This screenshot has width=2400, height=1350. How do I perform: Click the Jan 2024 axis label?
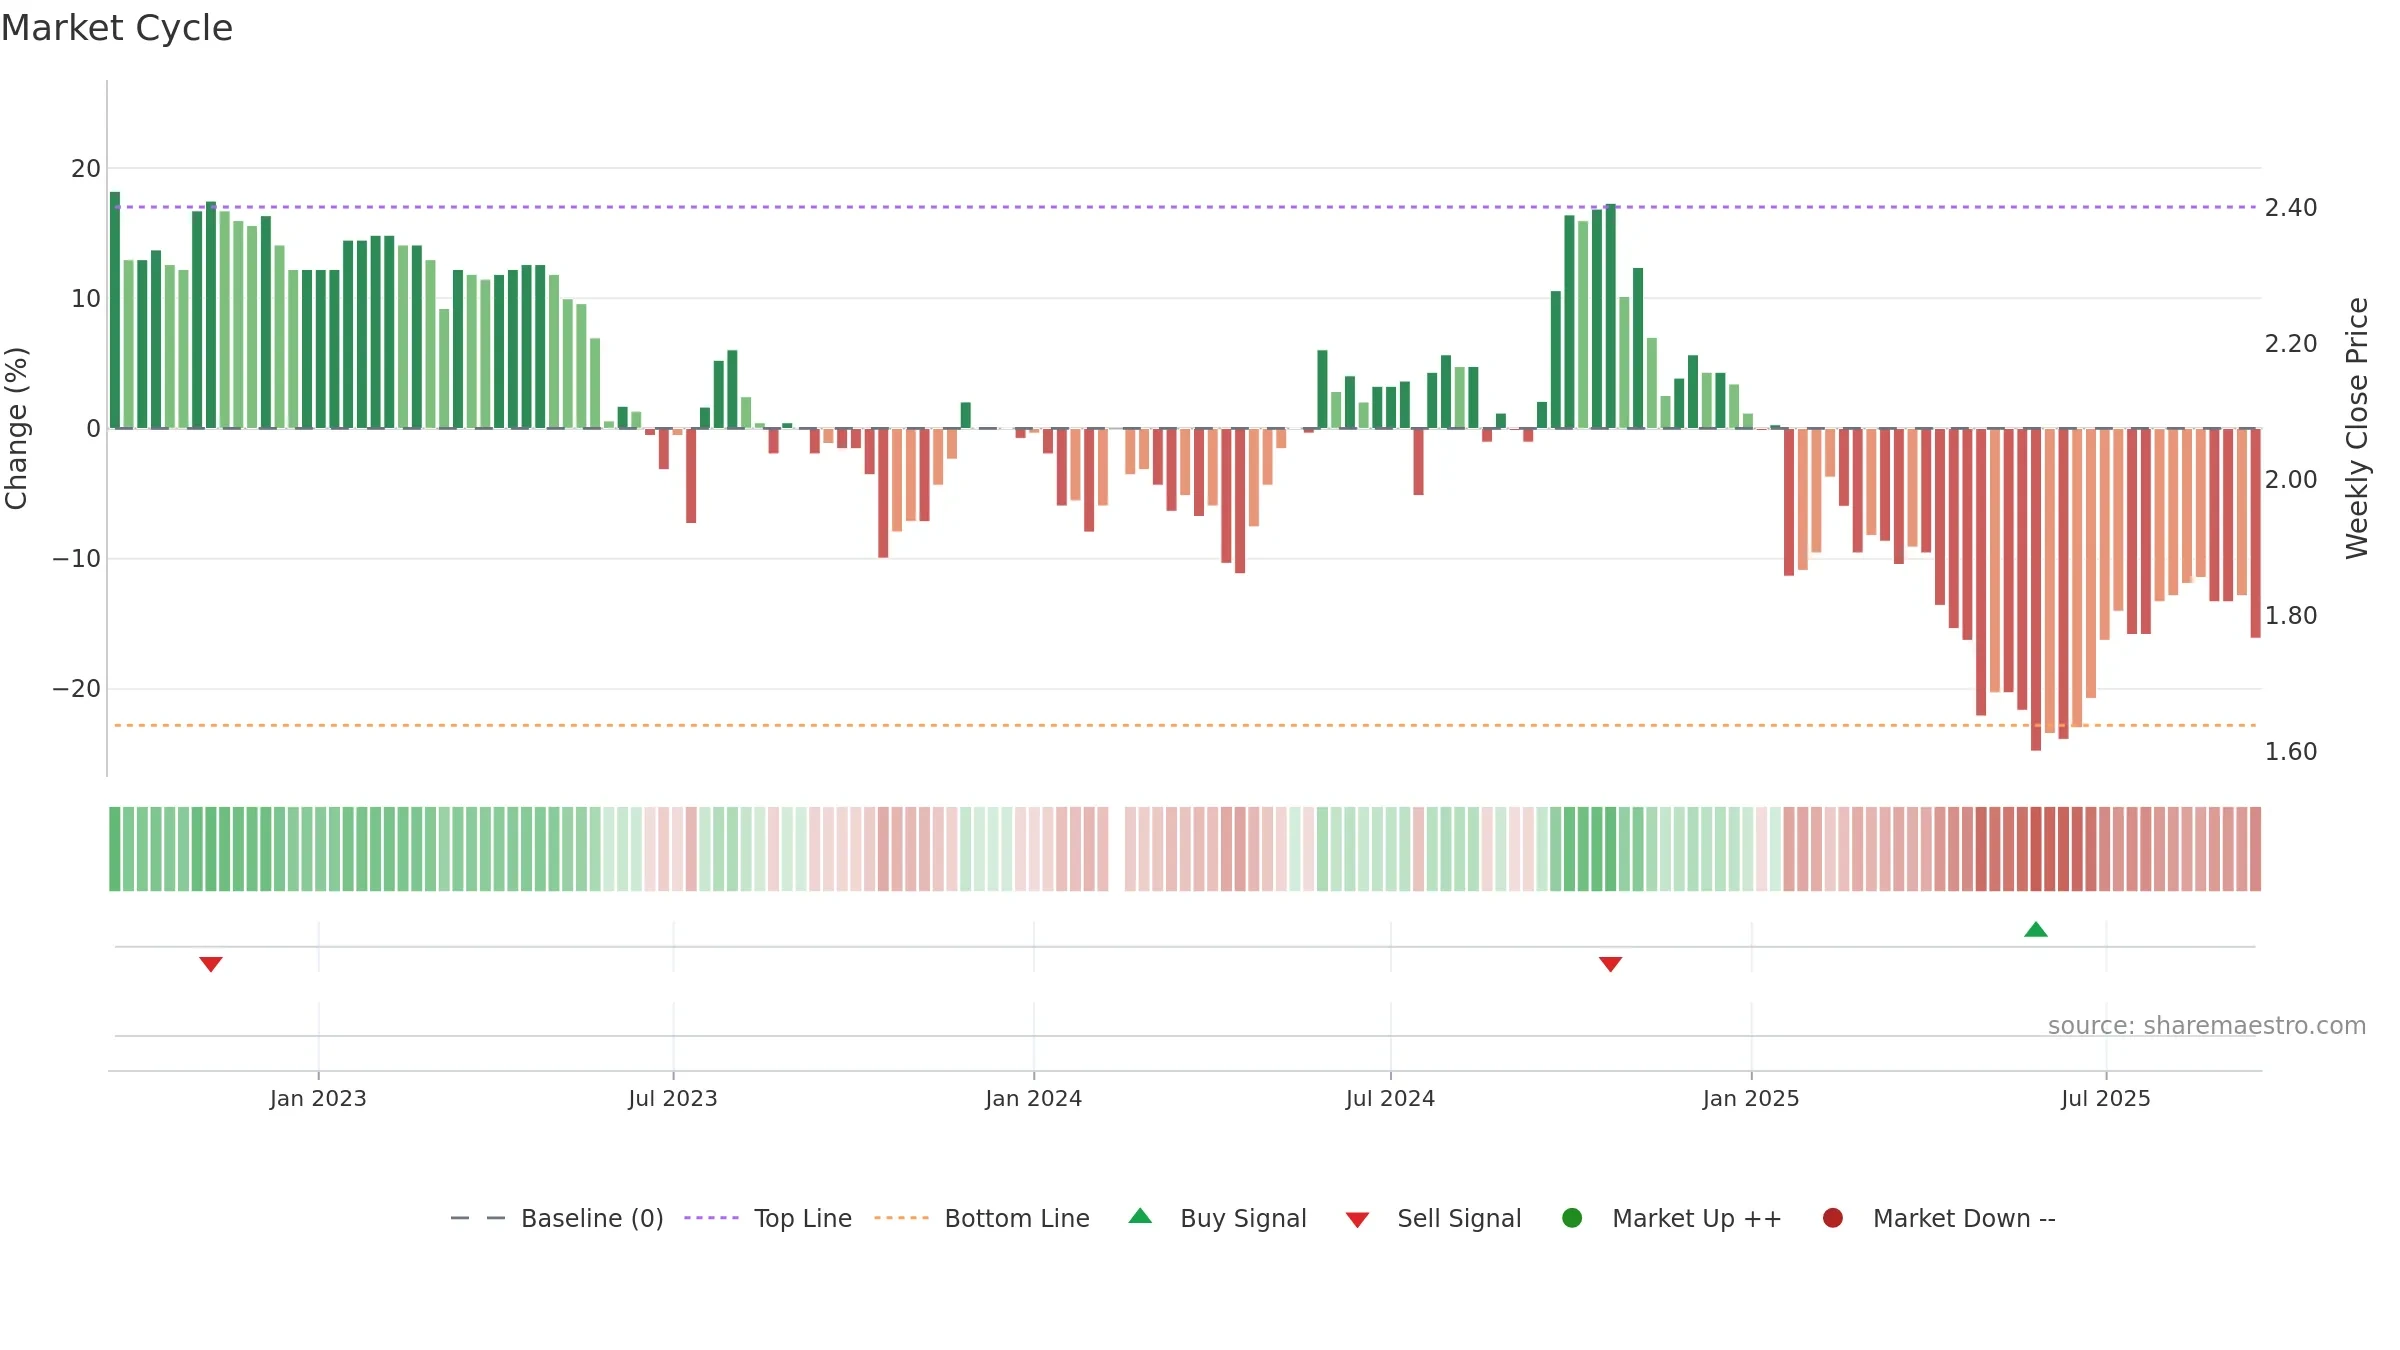point(1033,1099)
